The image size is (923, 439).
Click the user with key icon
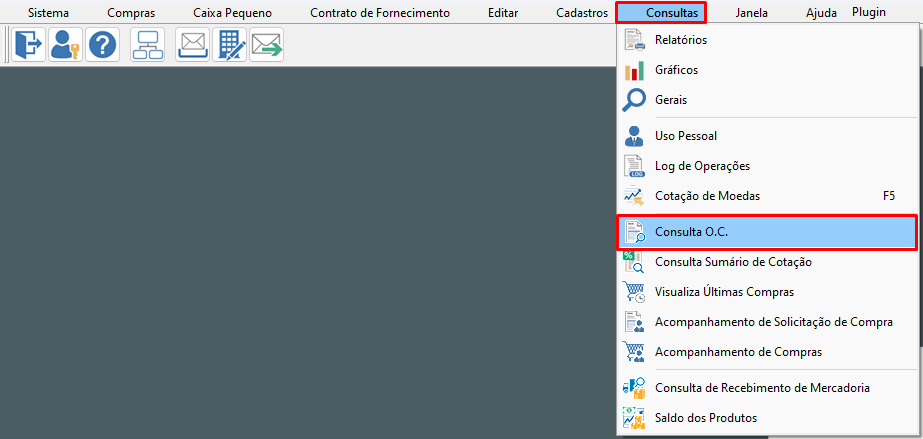(x=65, y=44)
